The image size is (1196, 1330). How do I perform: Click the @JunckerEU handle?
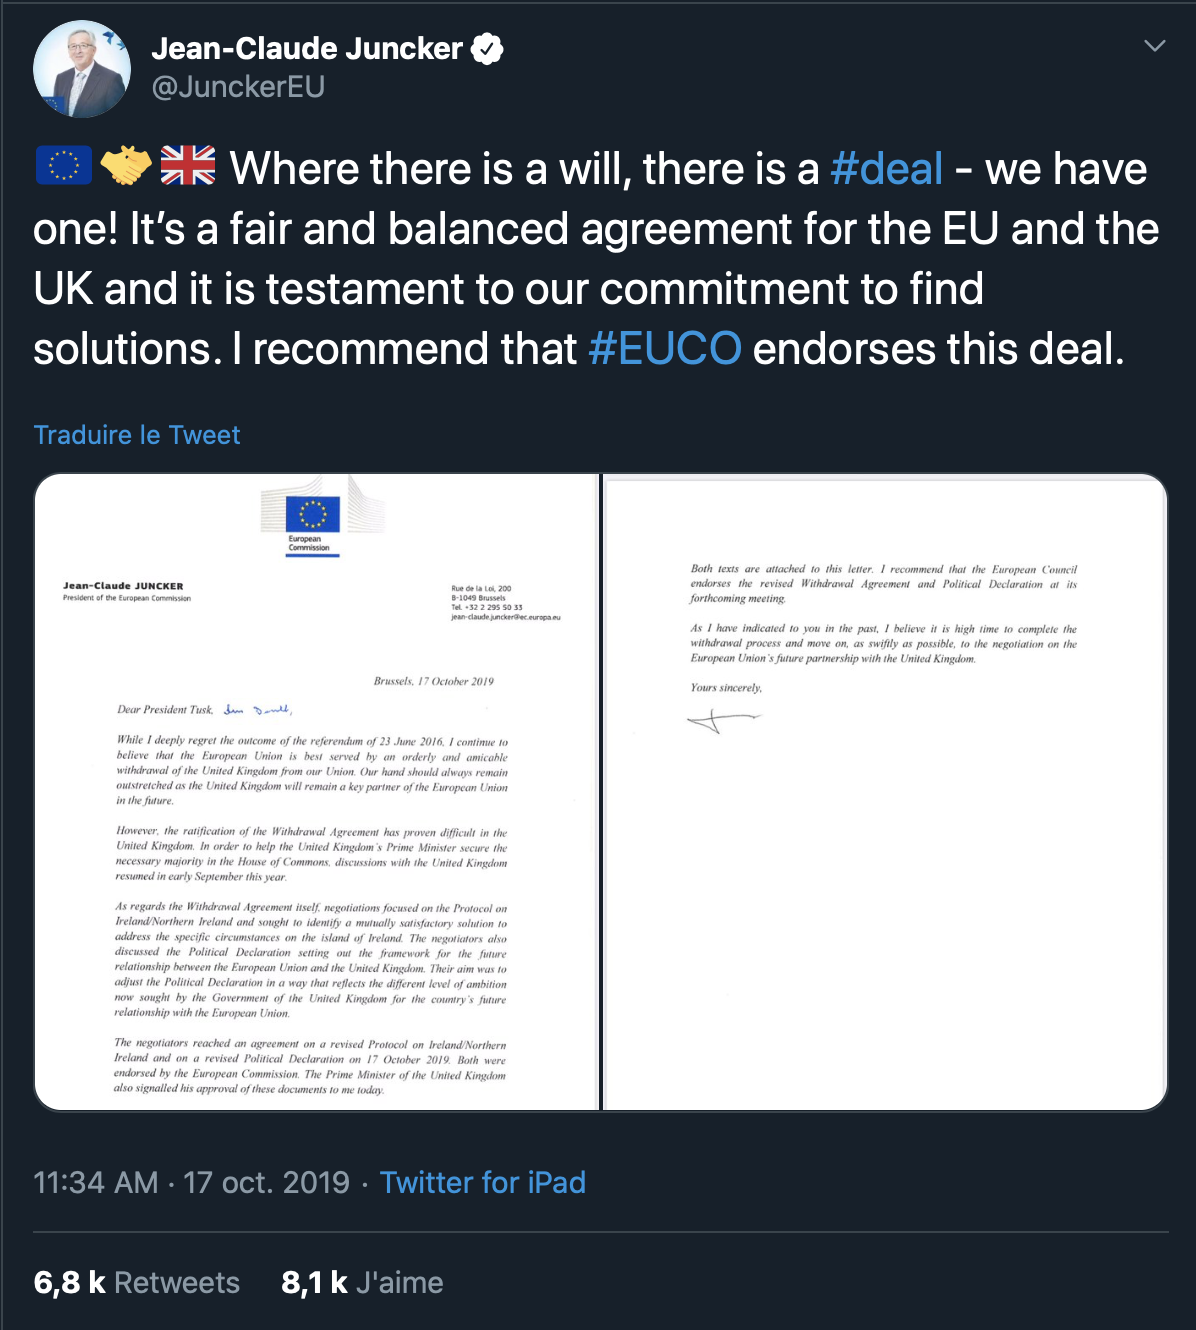[x=238, y=87]
